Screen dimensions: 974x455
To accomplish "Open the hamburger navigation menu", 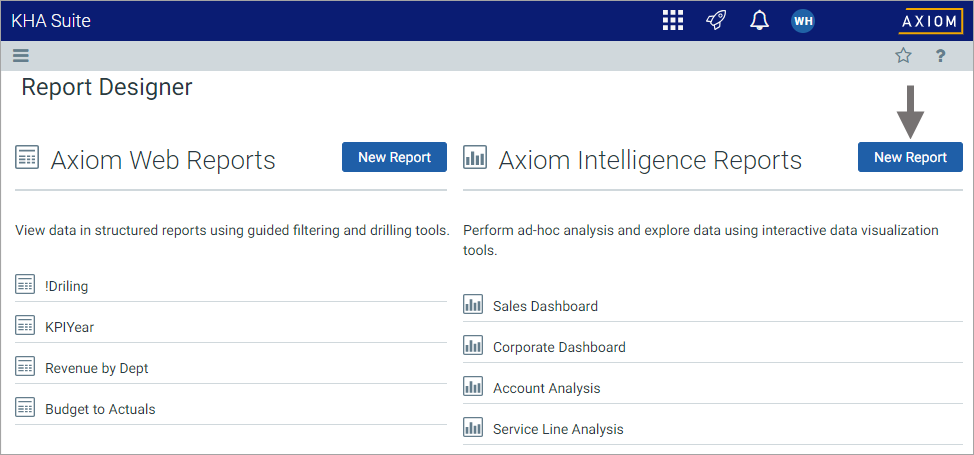I will click(21, 56).
